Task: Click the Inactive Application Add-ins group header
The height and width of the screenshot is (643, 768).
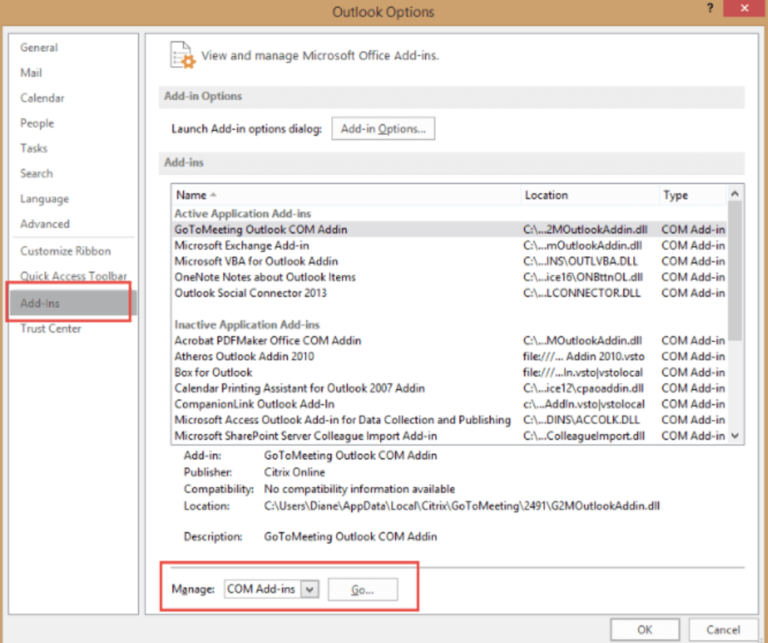Action: coord(247,325)
